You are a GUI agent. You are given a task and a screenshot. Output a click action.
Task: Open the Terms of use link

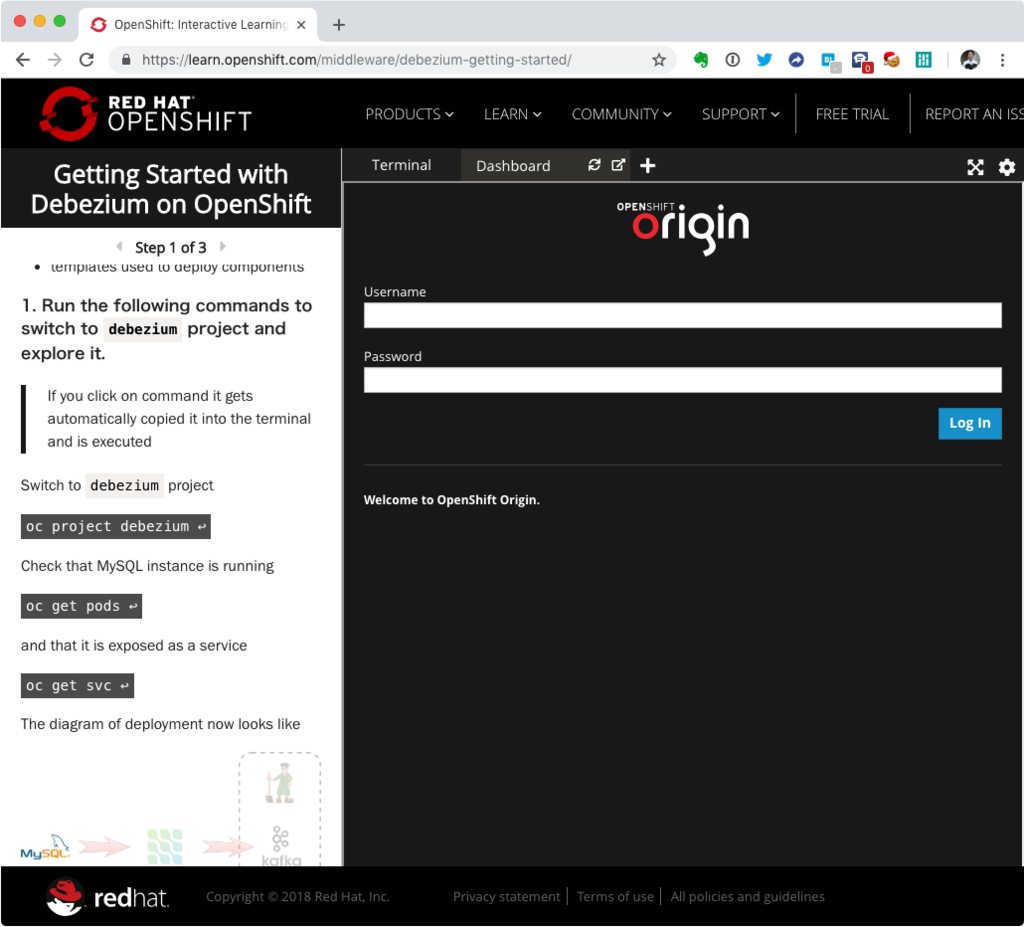pos(615,897)
